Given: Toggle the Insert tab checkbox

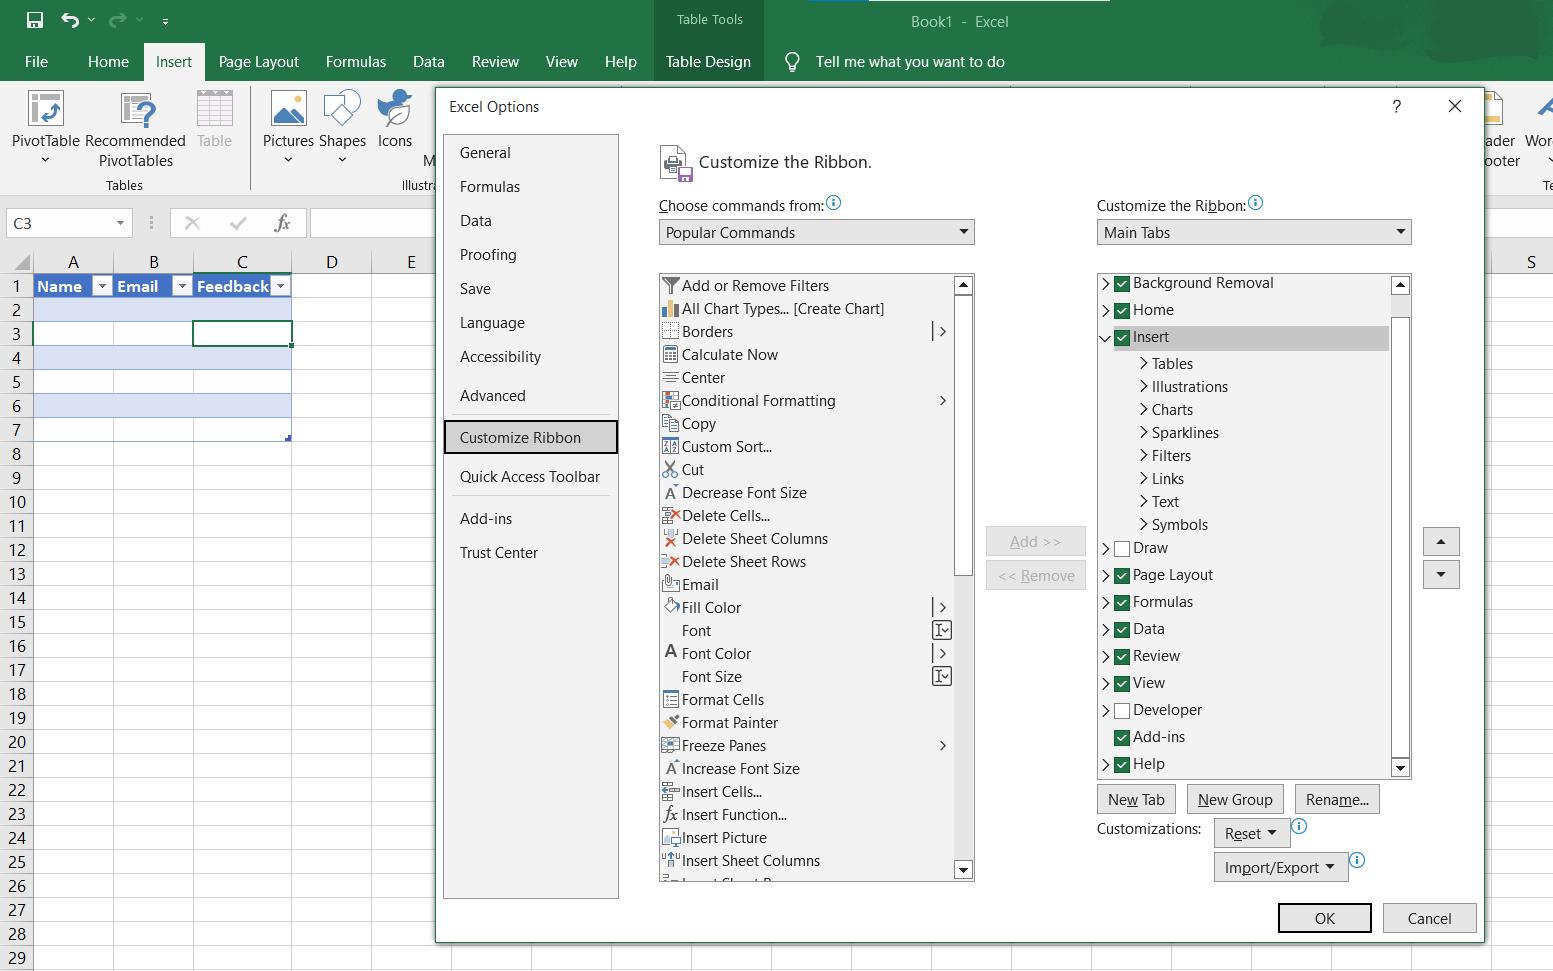Looking at the screenshot, I should click(x=1122, y=338).
